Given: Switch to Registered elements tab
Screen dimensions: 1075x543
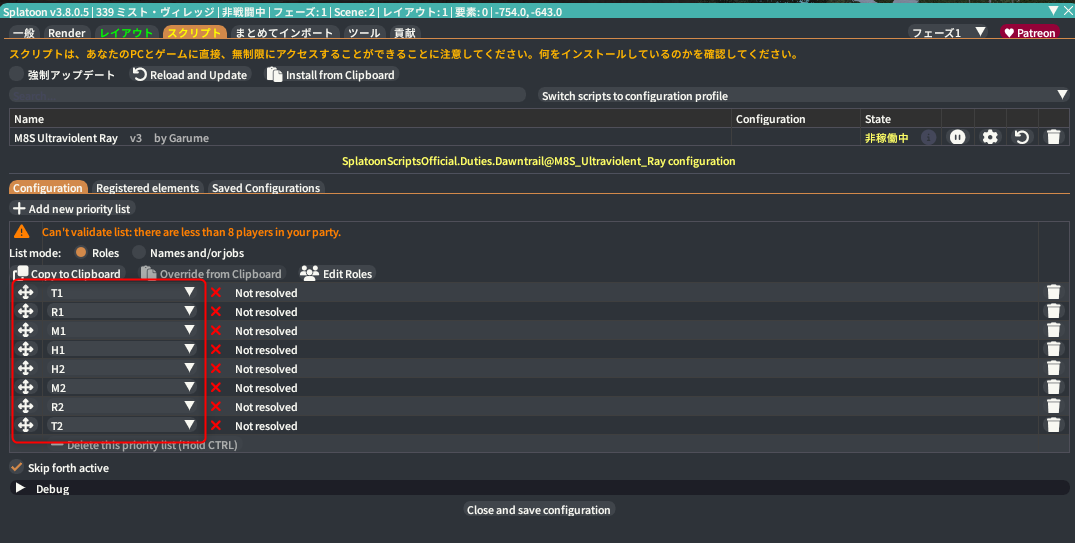Looking at the screenshot, I should pyautogui.click(x=147, y=187).
